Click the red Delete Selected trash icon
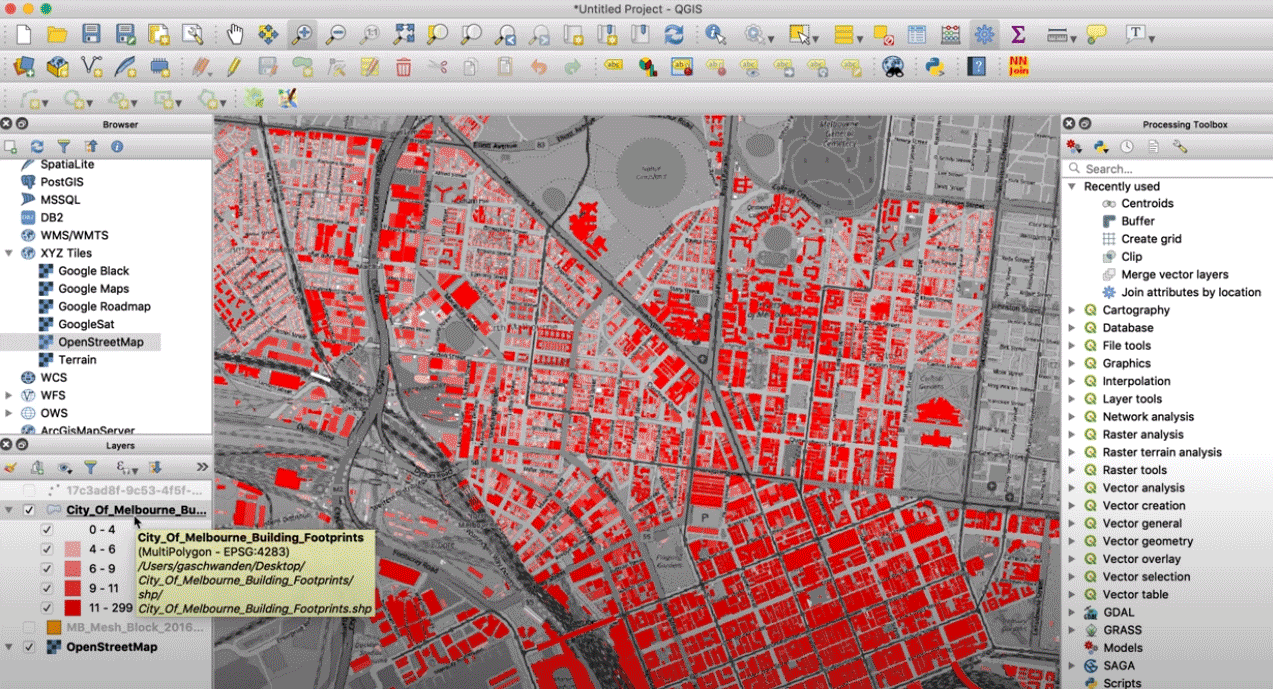The height and width of the screenshot is (689, 1273). click(x=403, y=67)
